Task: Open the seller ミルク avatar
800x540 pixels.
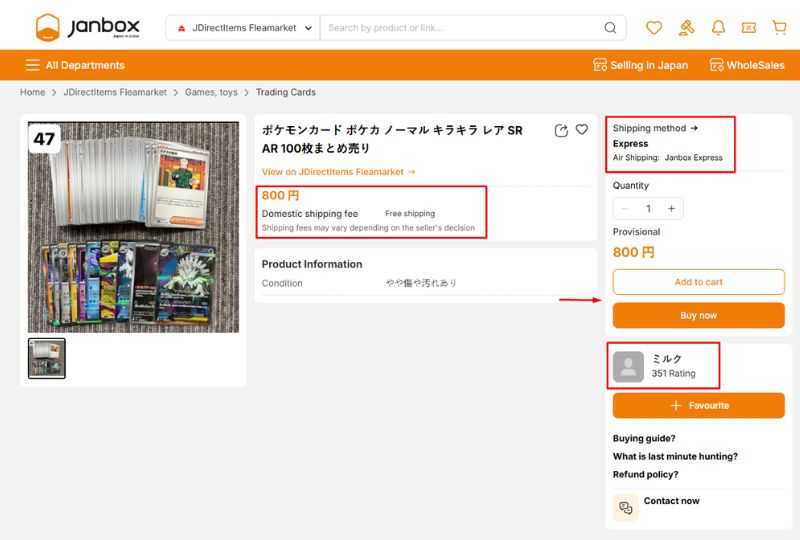Action: click(x=628, y=366)
